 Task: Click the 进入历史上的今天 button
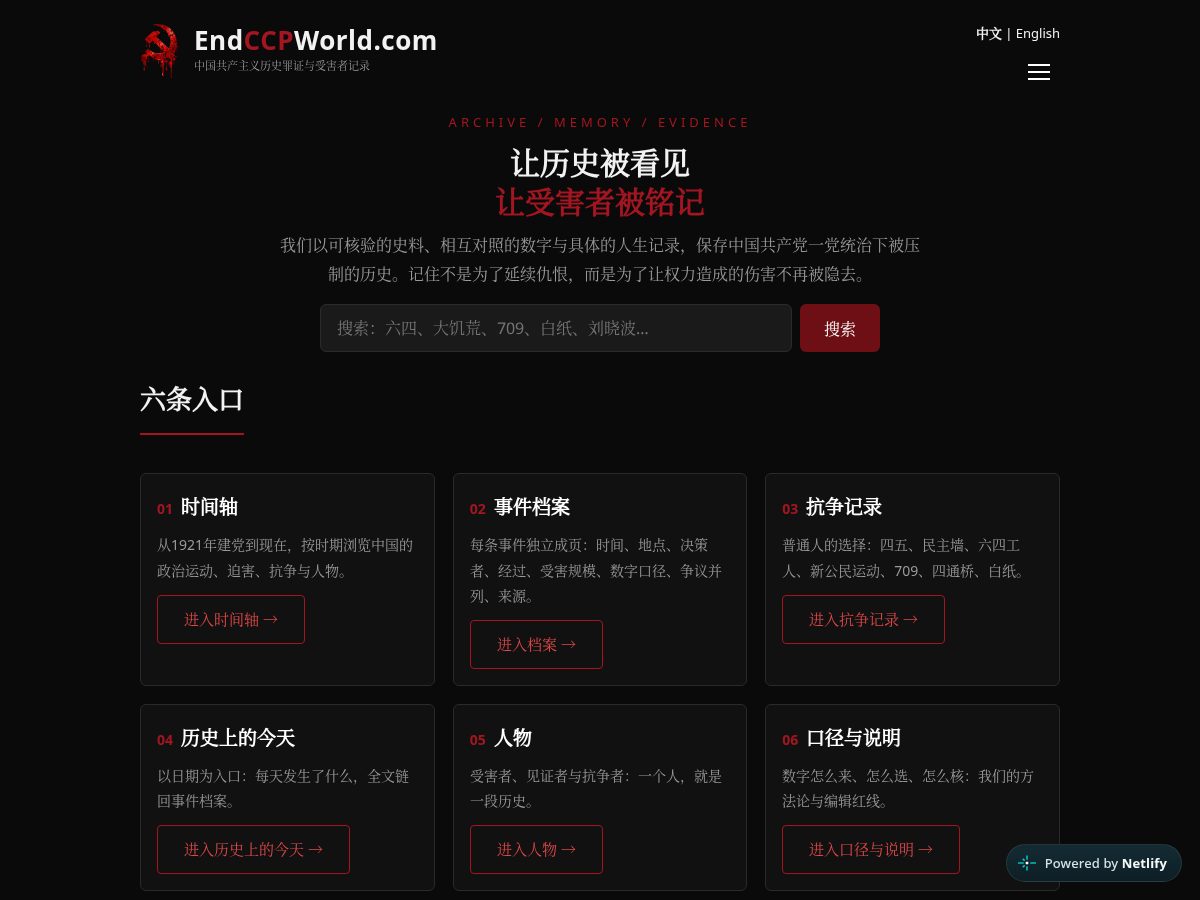[x=253, y=849]
